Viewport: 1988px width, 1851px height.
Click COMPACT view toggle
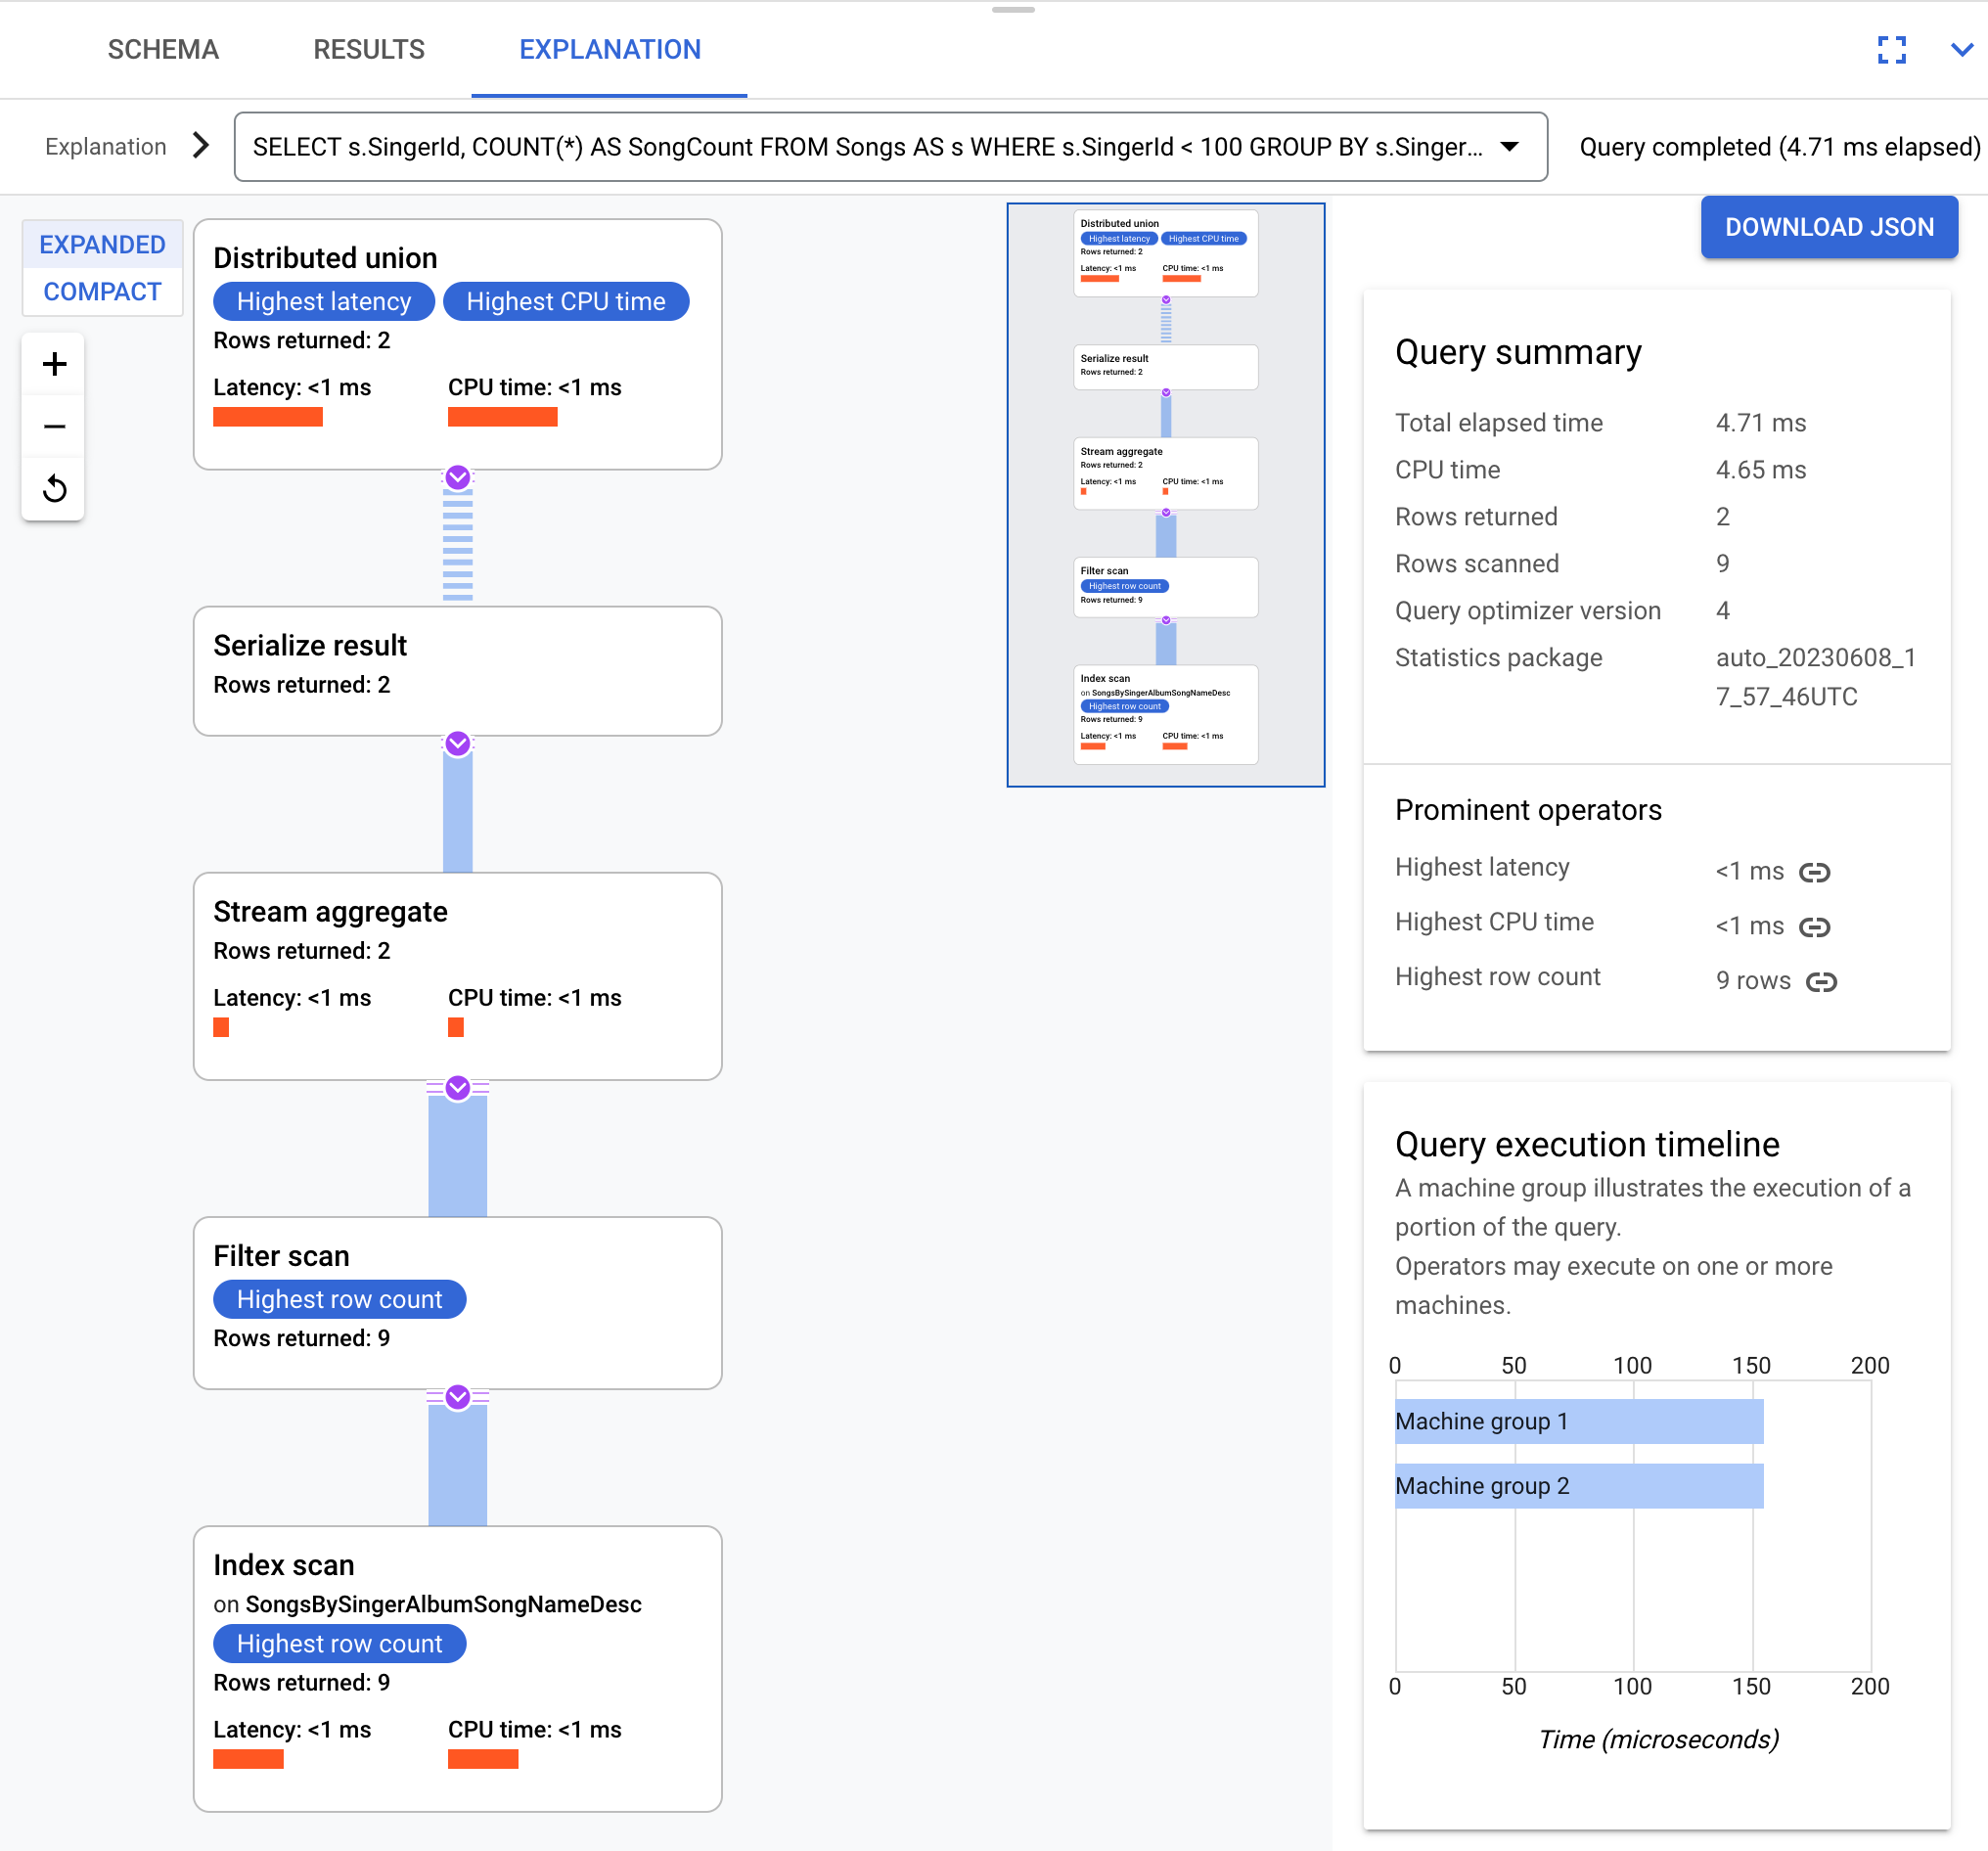pos(101,291)
